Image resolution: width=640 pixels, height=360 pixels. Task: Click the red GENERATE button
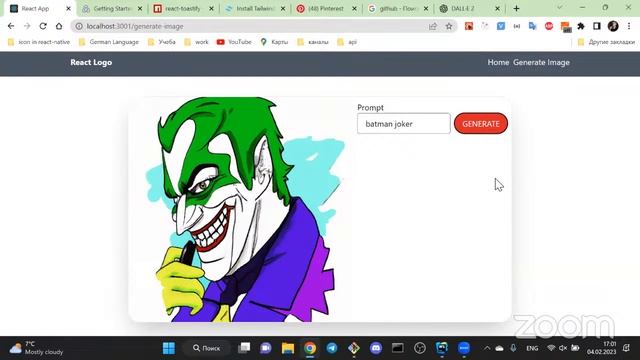pos(481,124)
